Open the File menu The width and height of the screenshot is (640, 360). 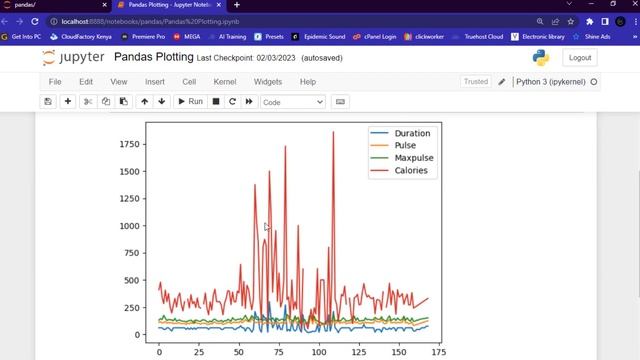[x=55, y=82]
